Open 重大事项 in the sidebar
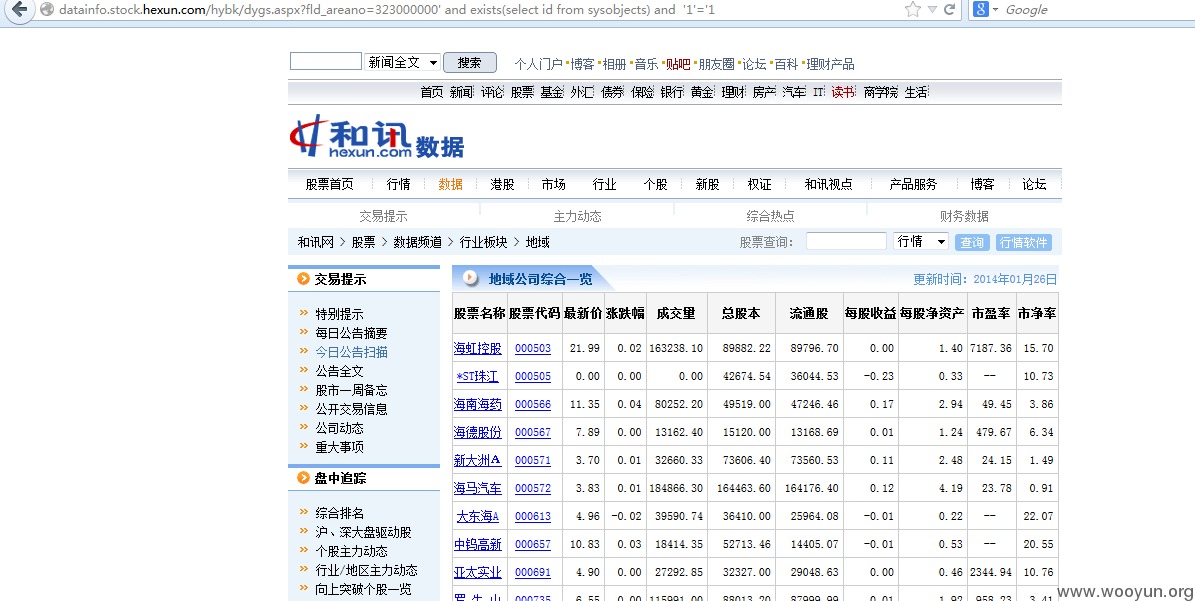1195x601 pixels. (340, 447)
